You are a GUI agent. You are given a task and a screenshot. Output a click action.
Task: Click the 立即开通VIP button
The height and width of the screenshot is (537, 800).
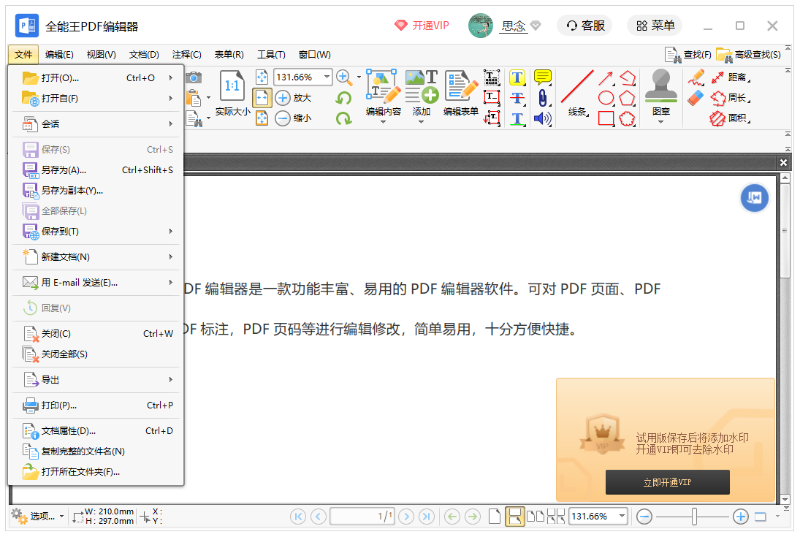pyautogui.click(x=667, y=483)
